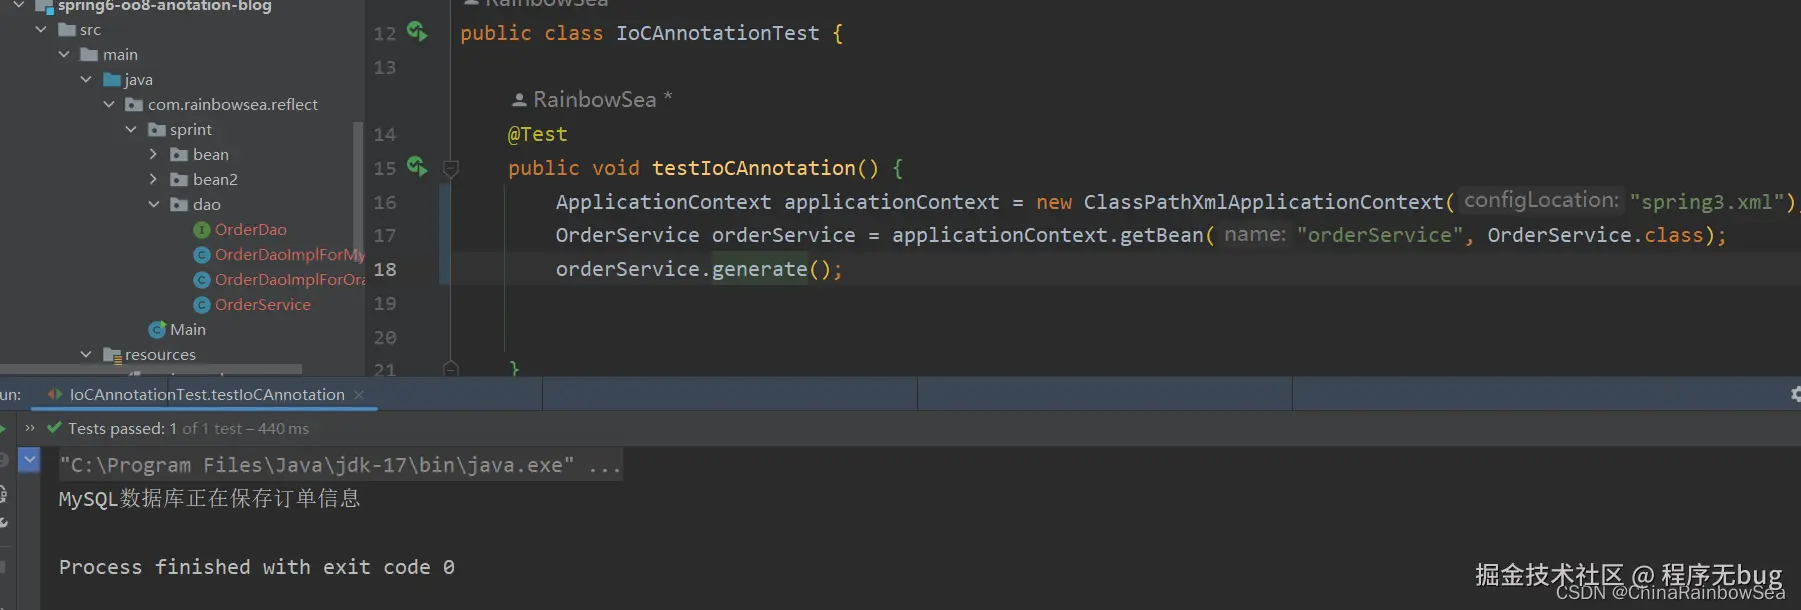Click the src folder icon
Viewport: 1801px width, 610px height.
click(67, 30)
